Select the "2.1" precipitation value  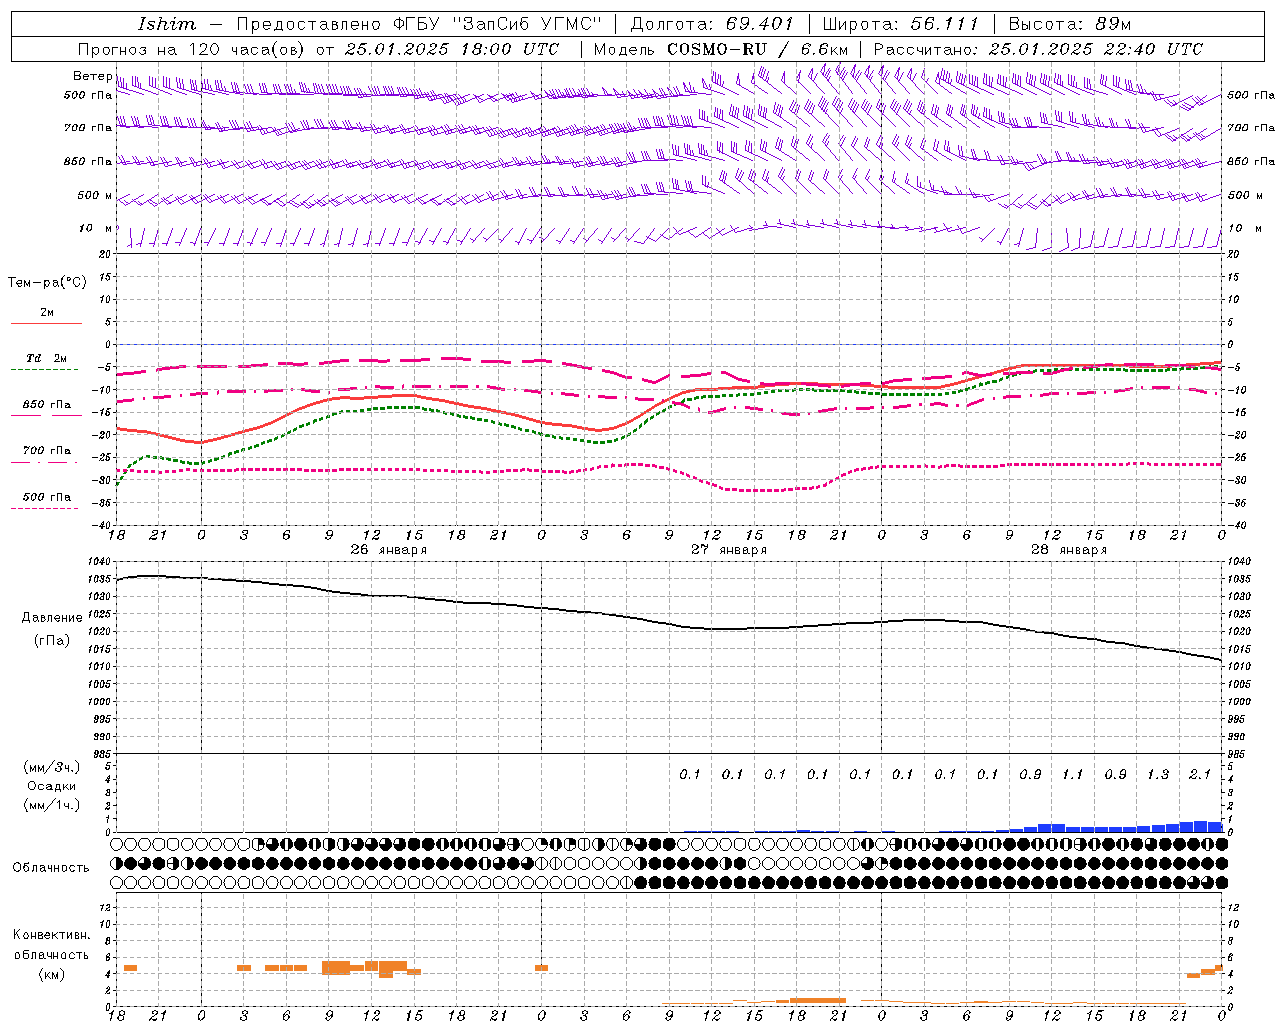1200,774
